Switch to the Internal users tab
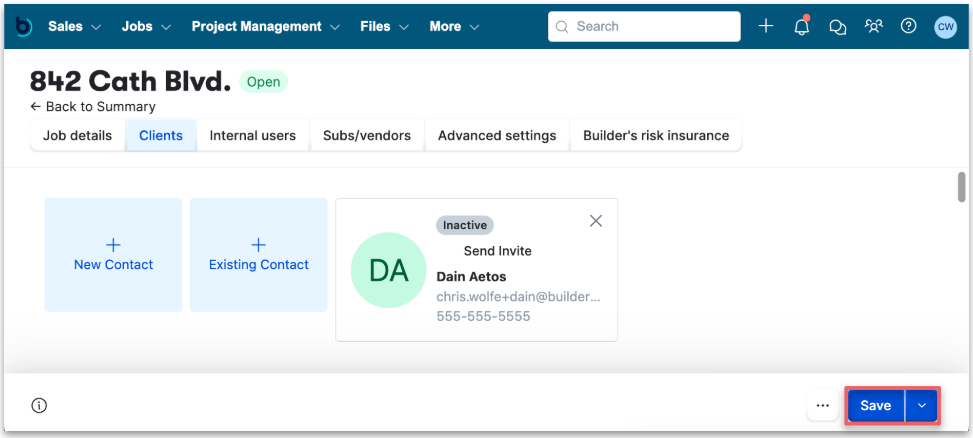The height and width of the screenshot is (438, 973). point(253,135)
